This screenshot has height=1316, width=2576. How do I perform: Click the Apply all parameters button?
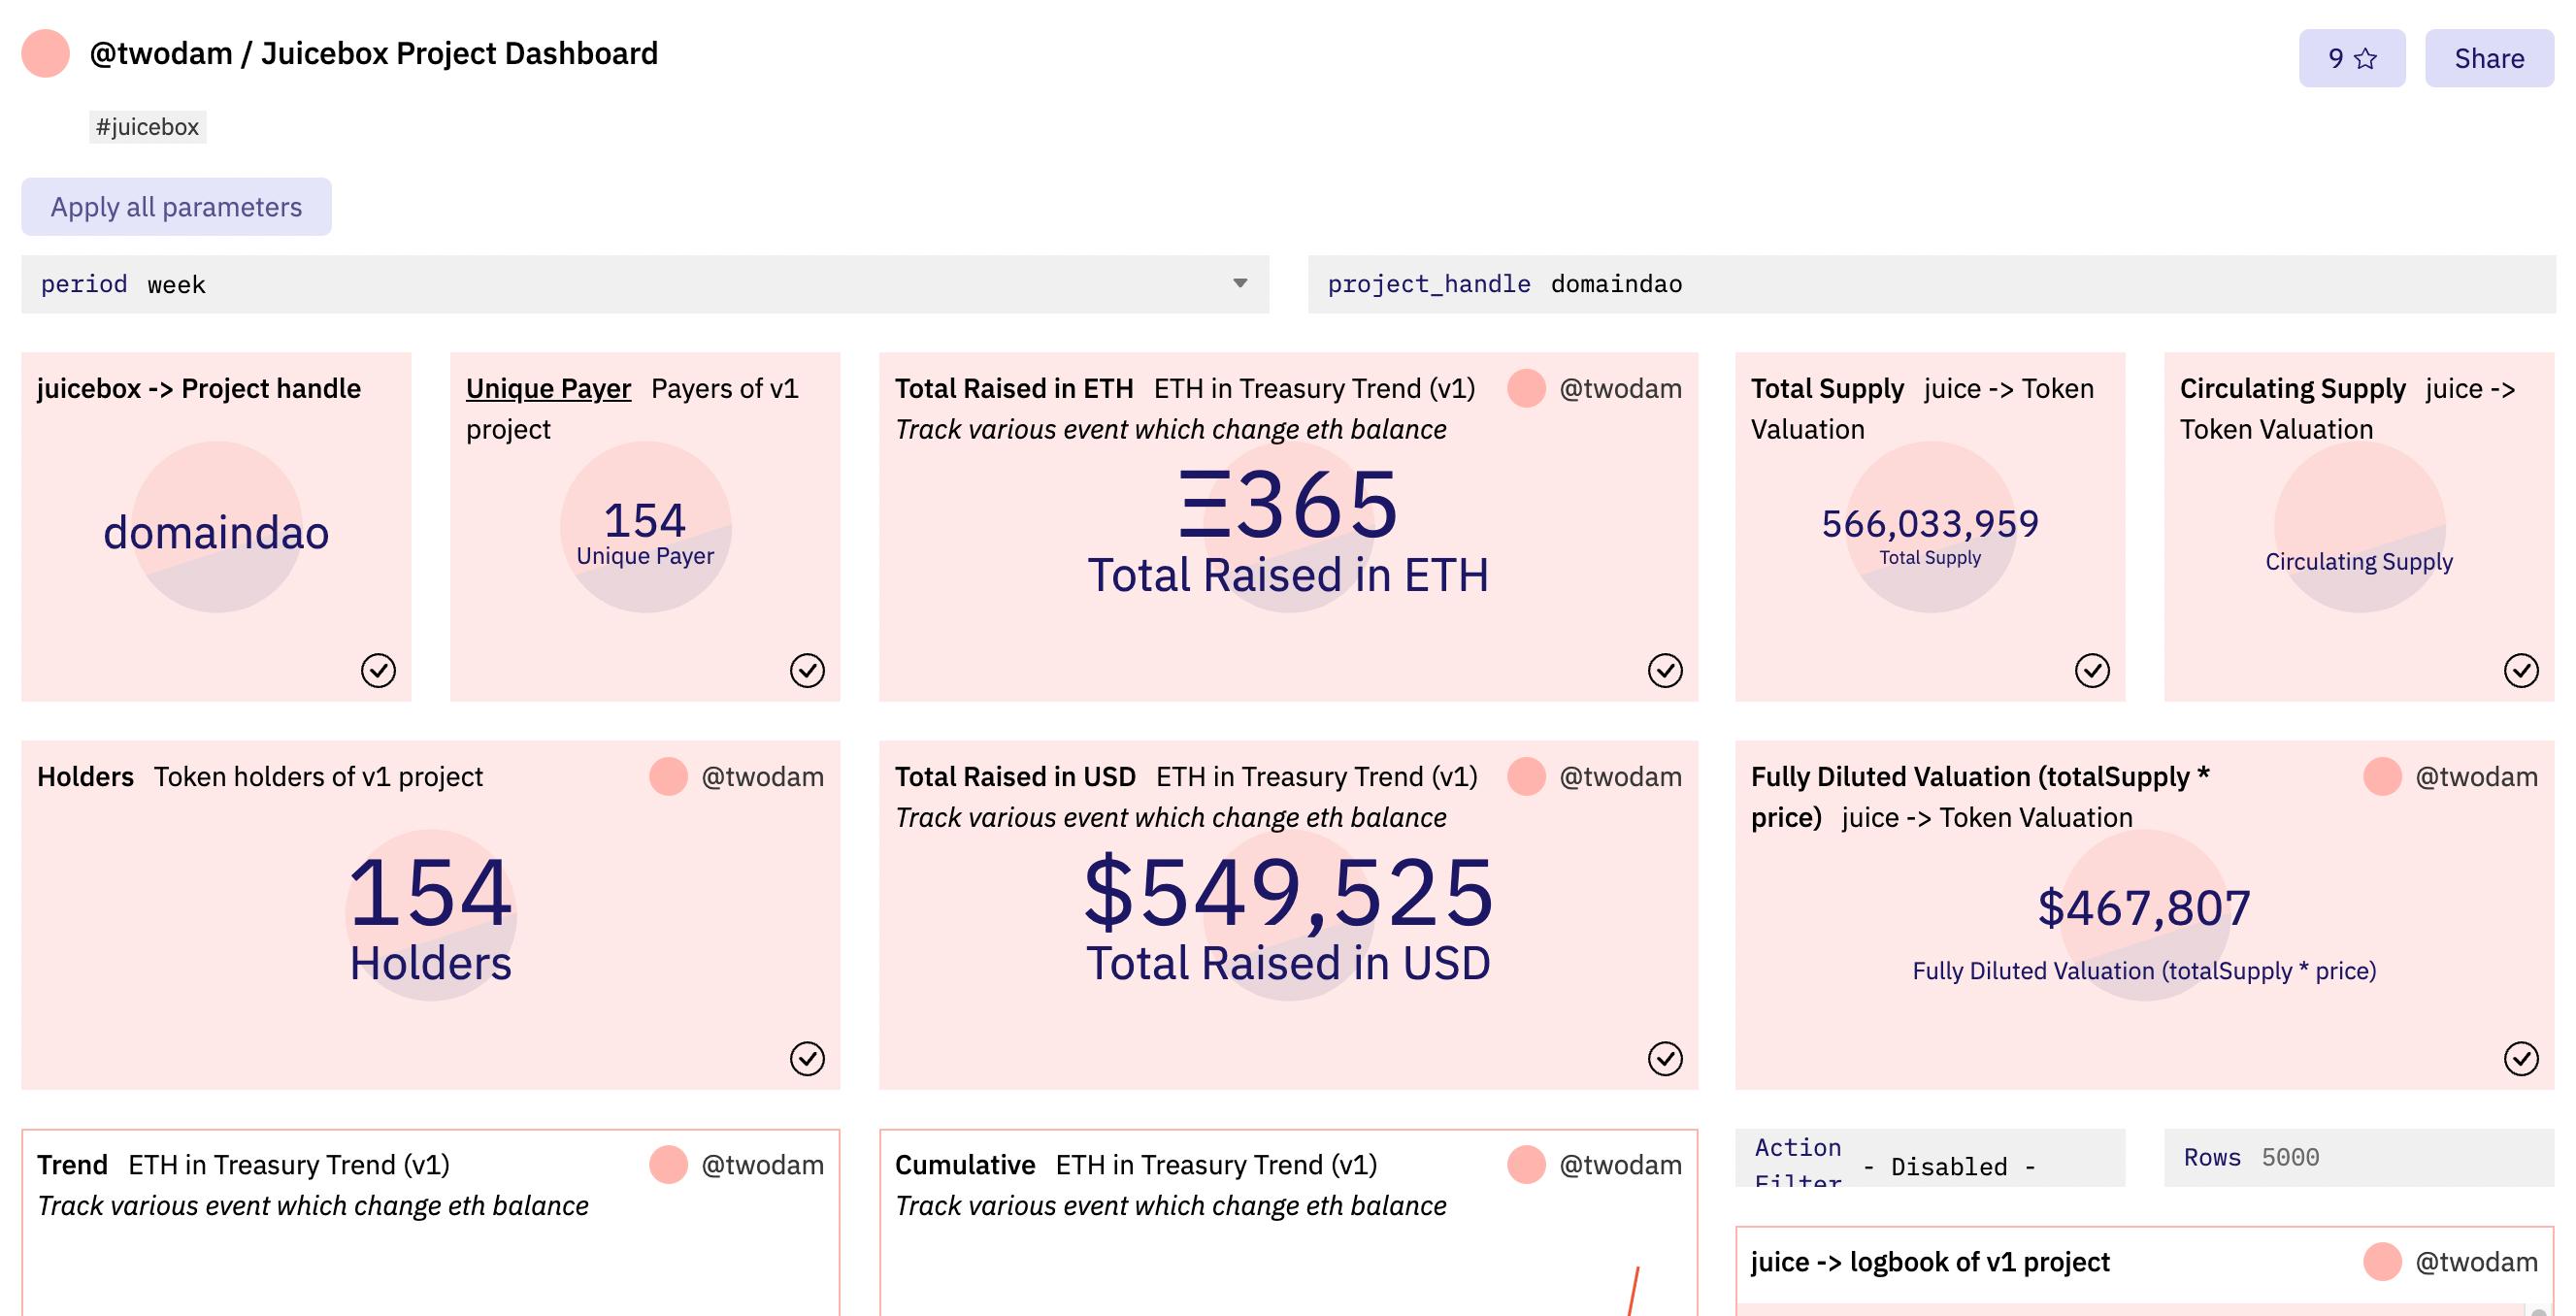176,207
